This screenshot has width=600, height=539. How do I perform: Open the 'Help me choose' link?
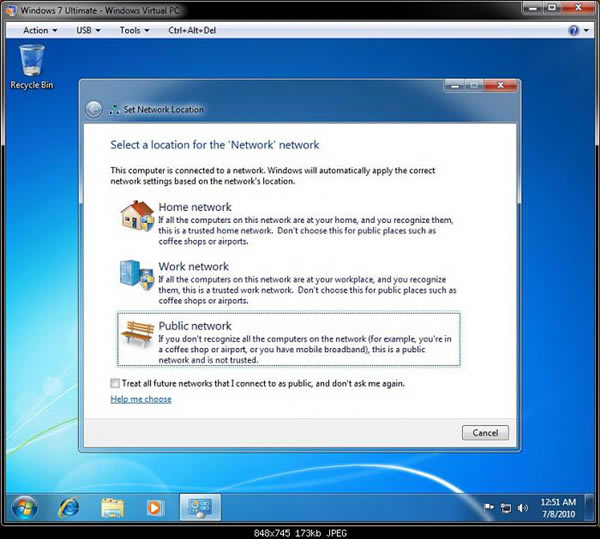(x=141, y=399)
